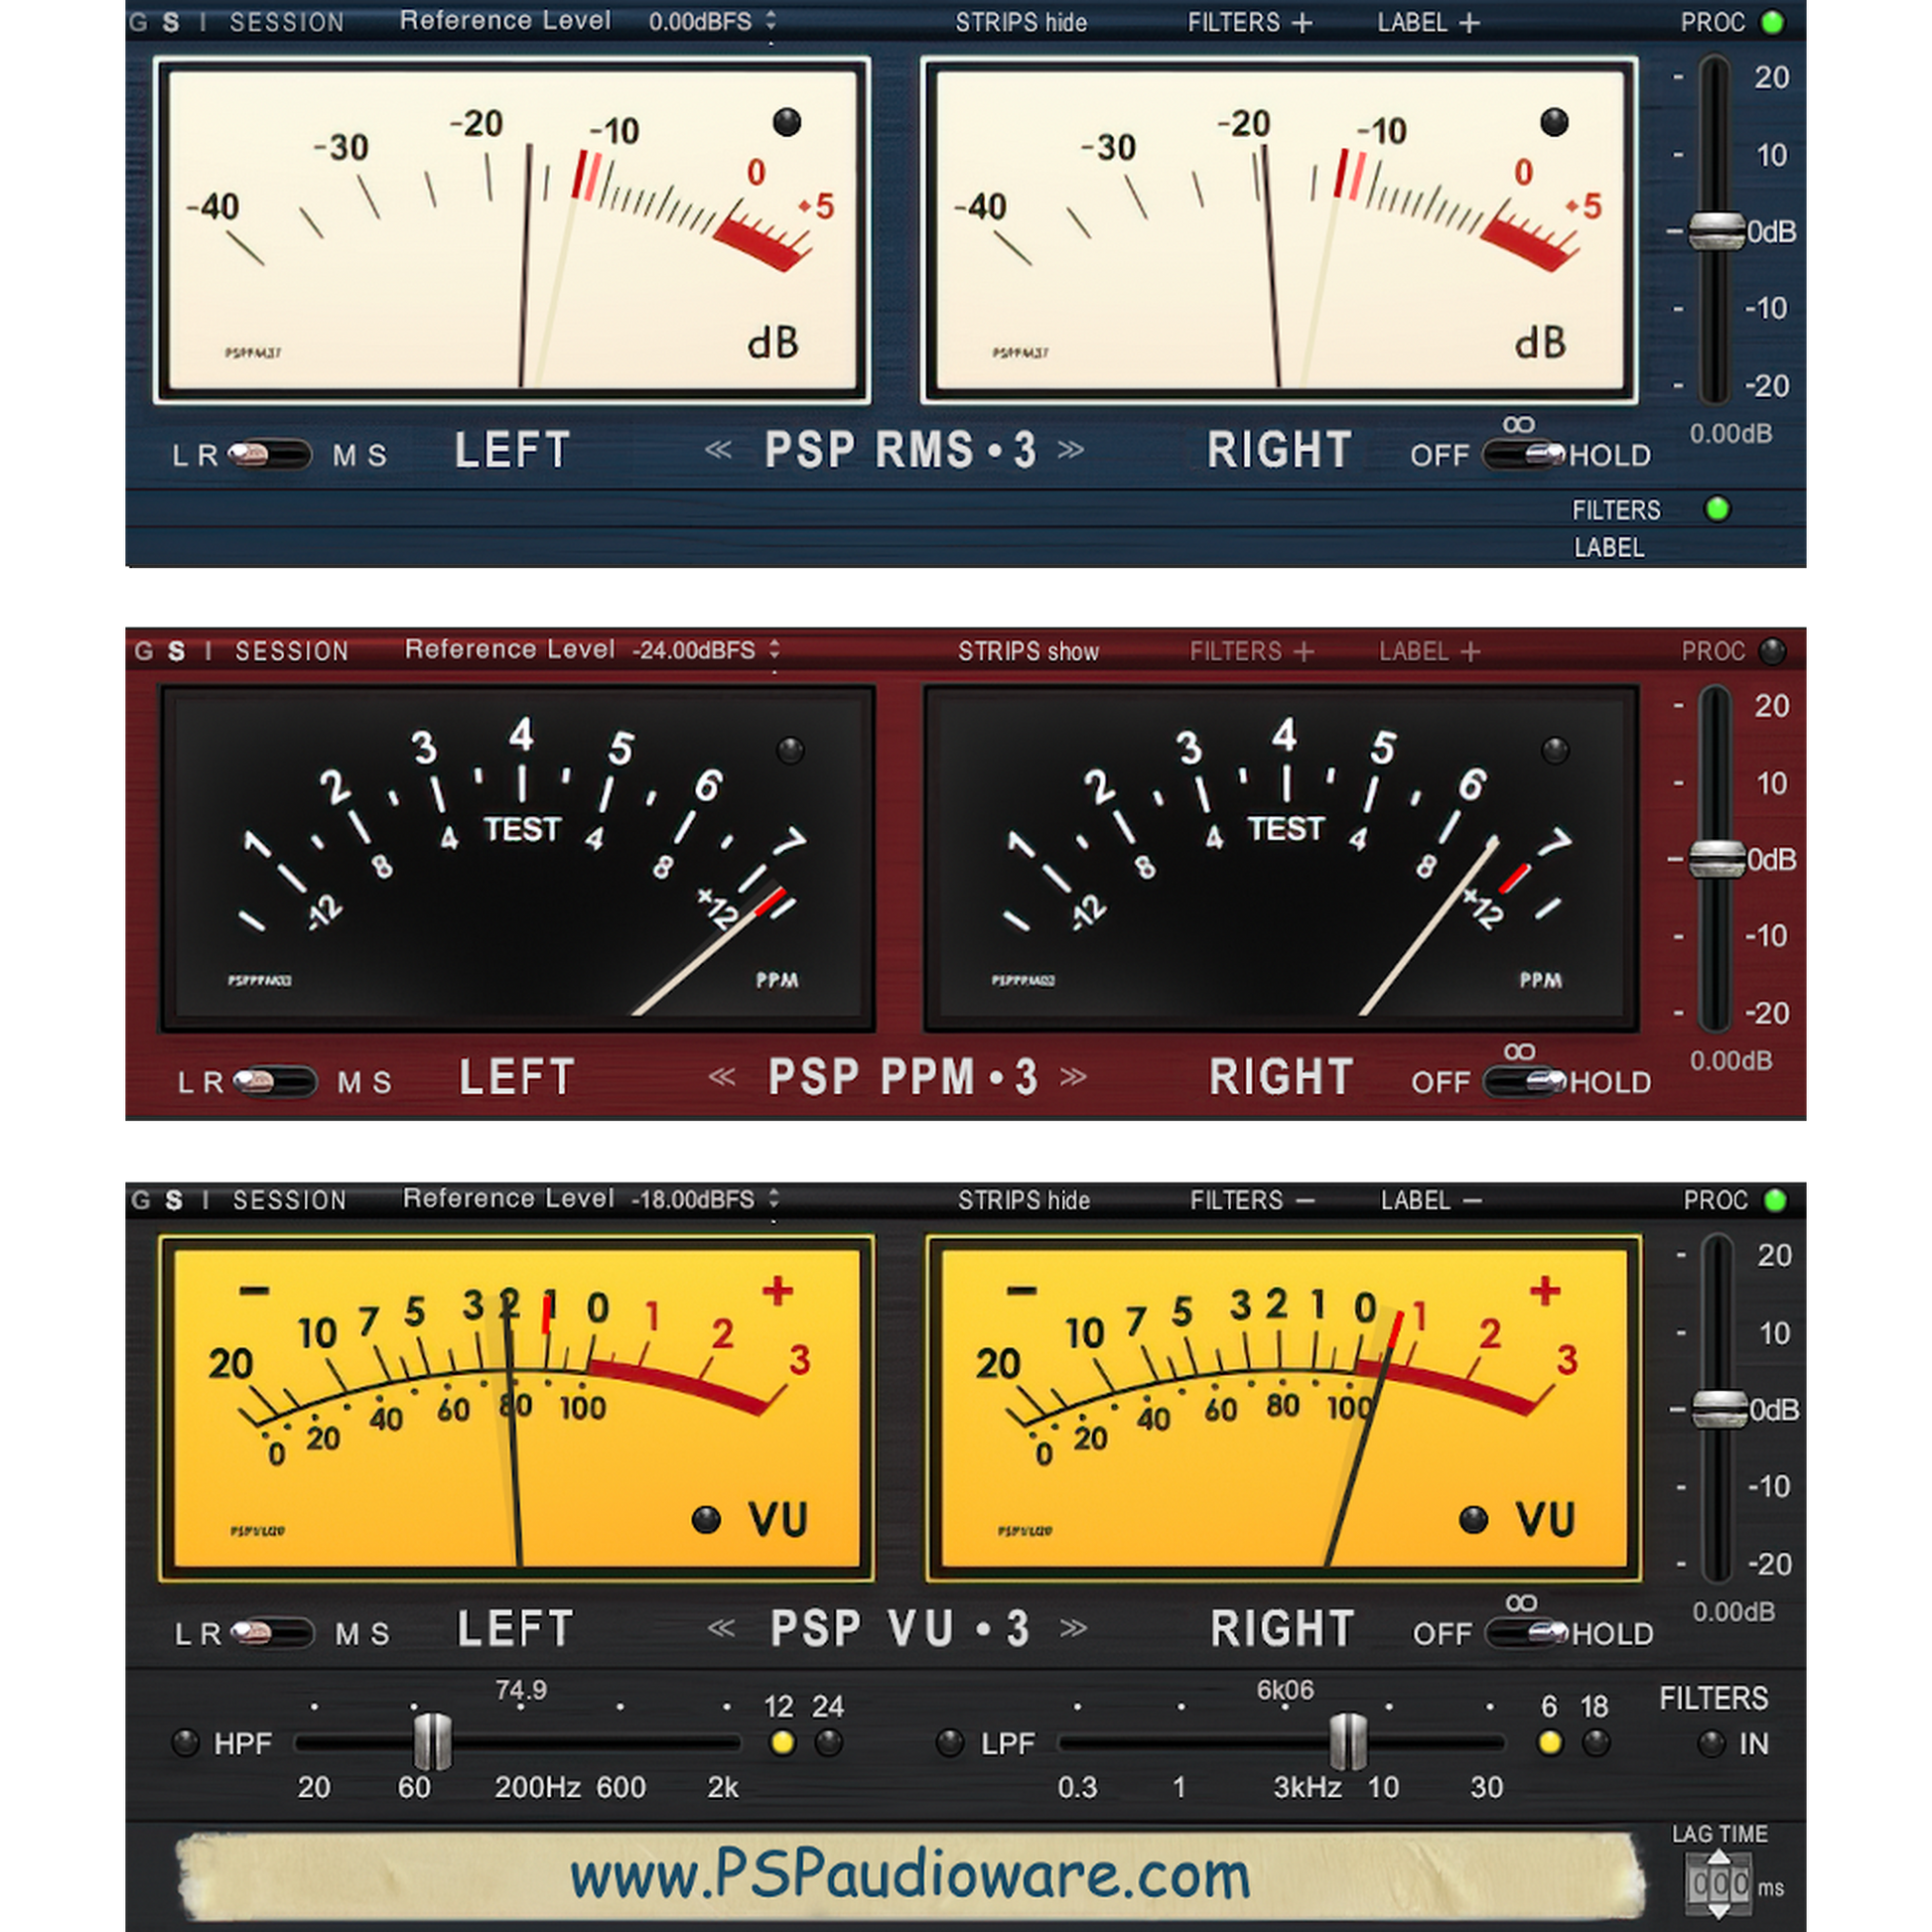Click www.PSPaudioware.com tape label
The width and height of the screenshot is (1932, 1932).
click(908, 1876)
